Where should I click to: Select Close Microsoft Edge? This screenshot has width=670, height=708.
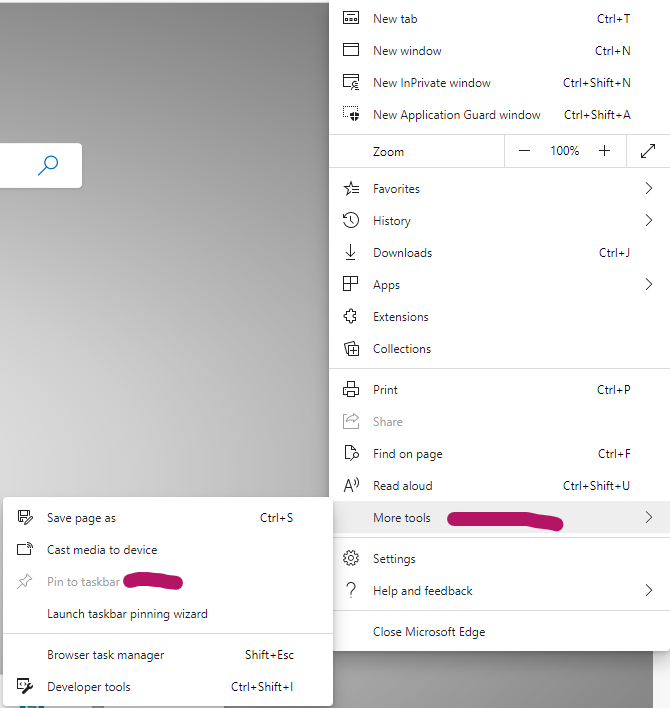point(499,632)
